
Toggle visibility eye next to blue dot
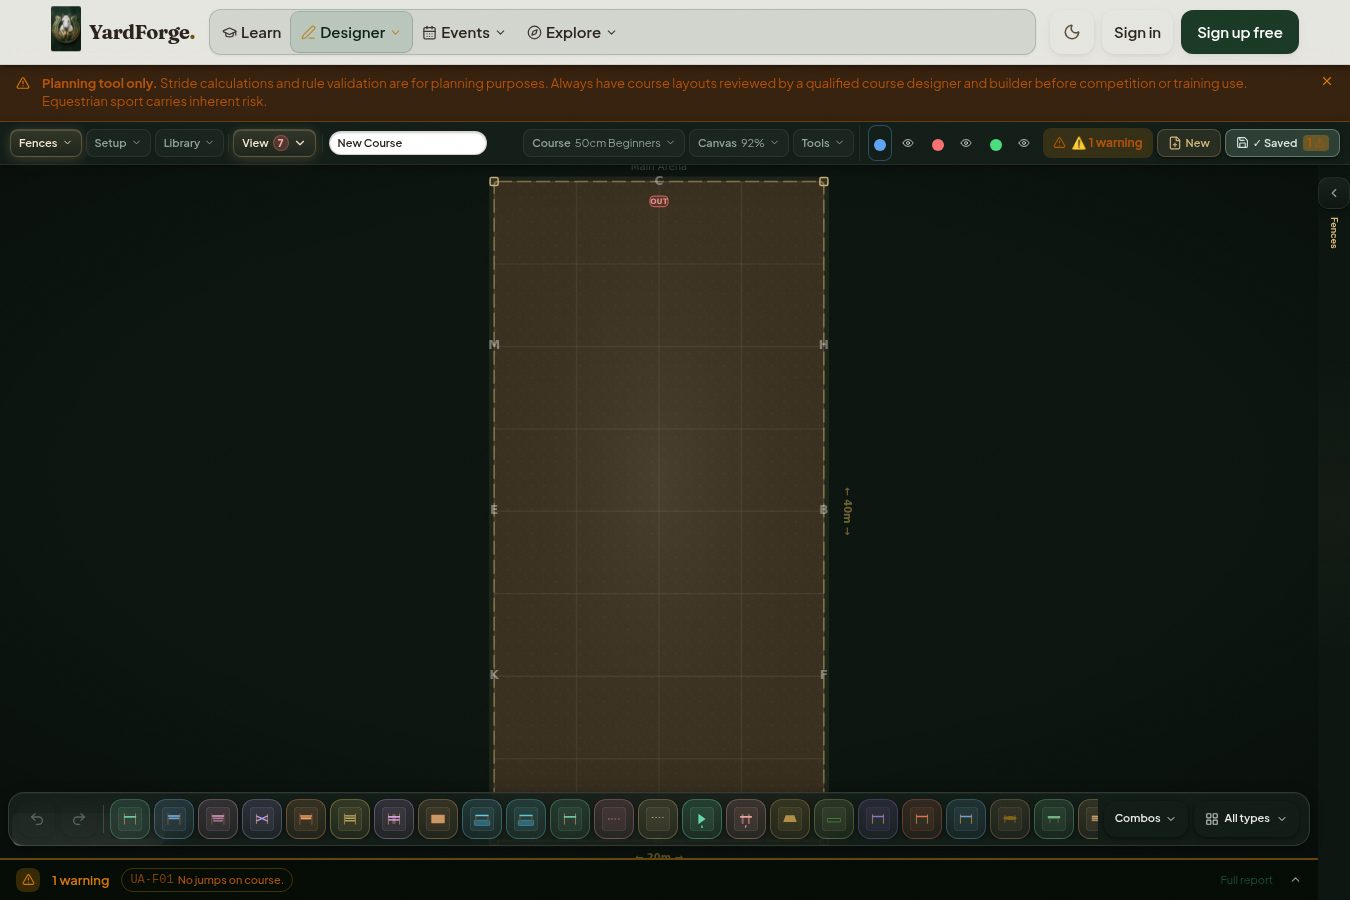tap(908, 143)
